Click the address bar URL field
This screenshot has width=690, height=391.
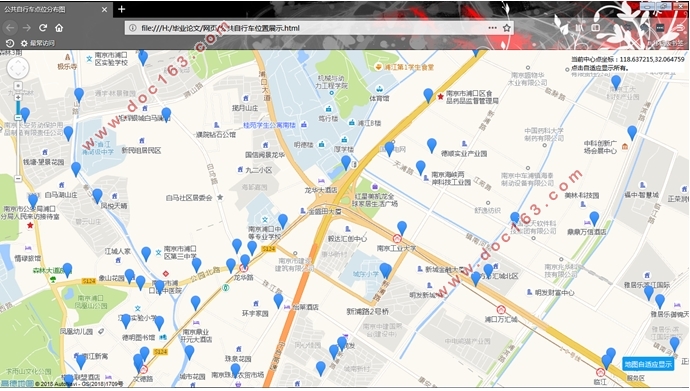pyautogui.click(x=308, y=28)
